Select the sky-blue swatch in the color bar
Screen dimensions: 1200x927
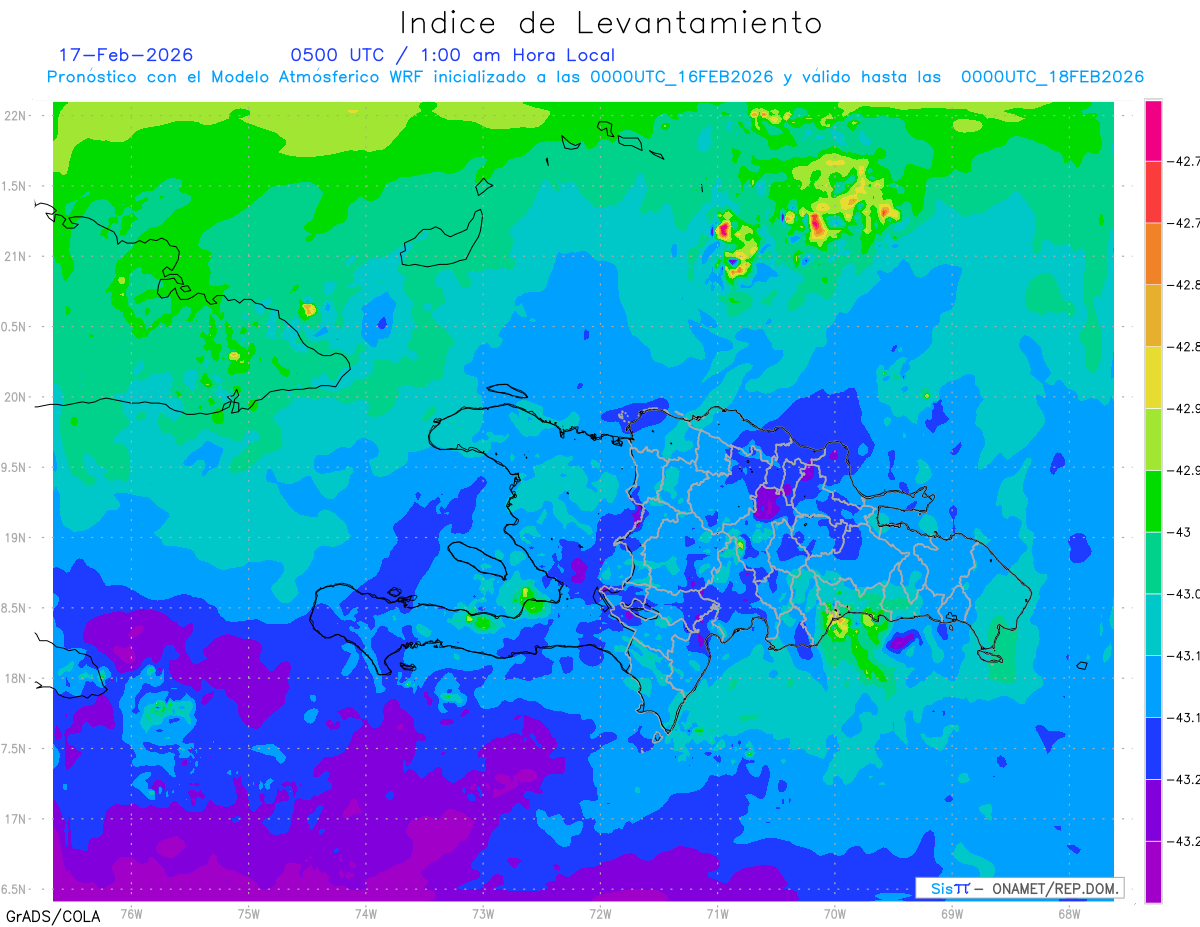1153,686
